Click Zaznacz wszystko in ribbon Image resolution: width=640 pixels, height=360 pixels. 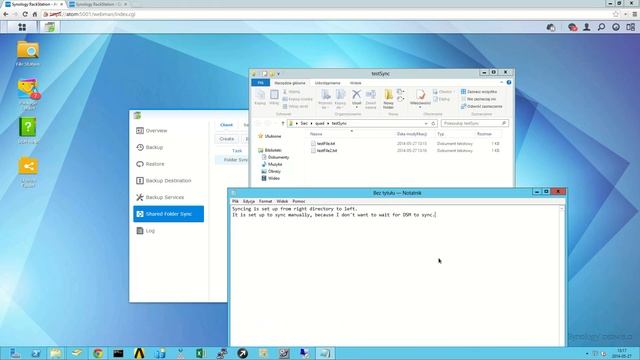tap(479, 92)
